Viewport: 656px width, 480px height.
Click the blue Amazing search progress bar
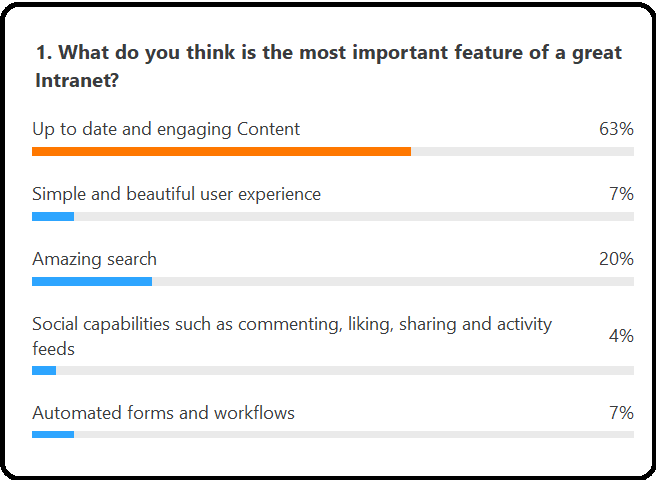pyautogui.click(x=92, y=281)
